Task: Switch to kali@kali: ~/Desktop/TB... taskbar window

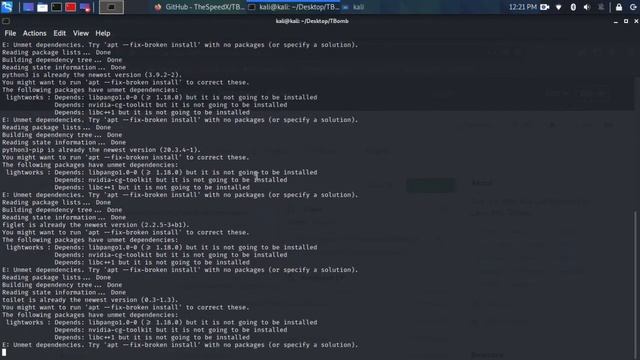Action: coord(293,7)
